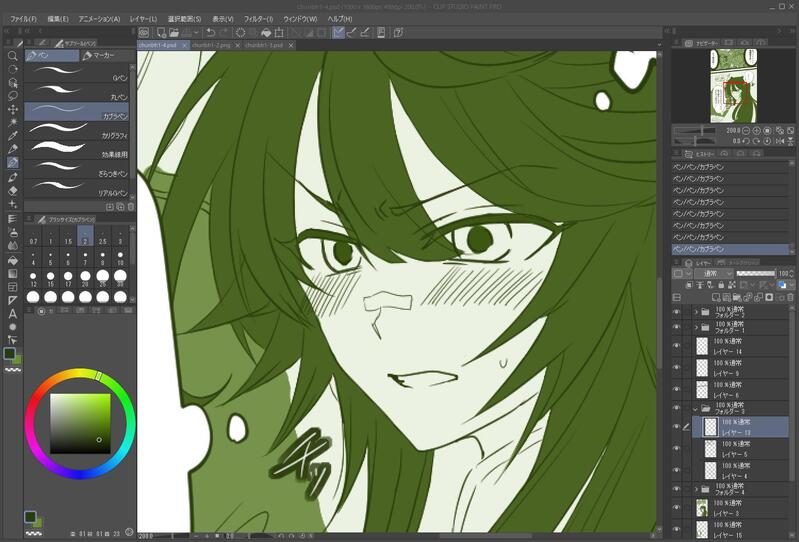799x542 pixels.
Task: Click the Navigator canvas thumbnail
Action: pos(733,86)
